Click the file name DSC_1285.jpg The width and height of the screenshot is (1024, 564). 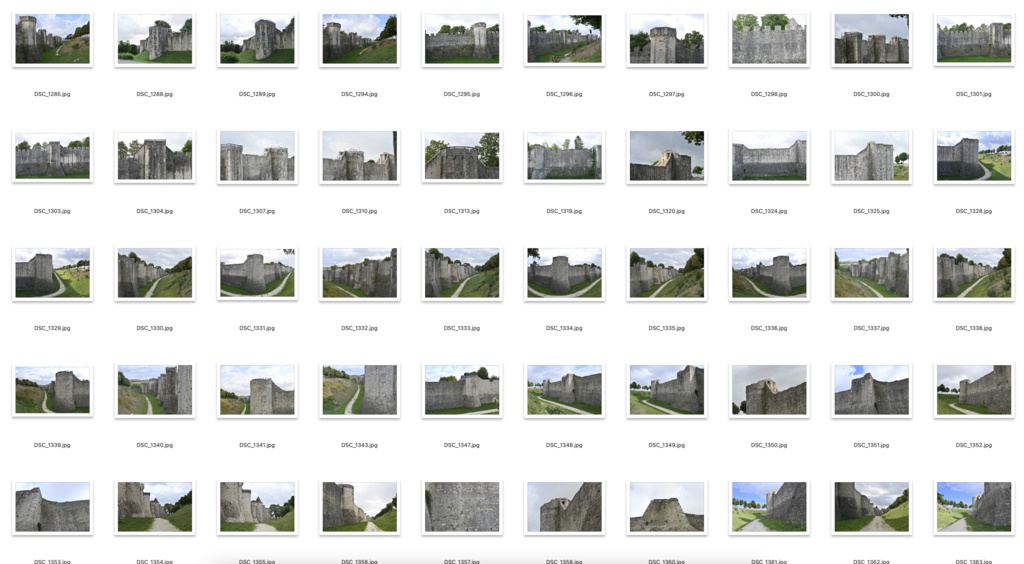click(x=52, y=95)
